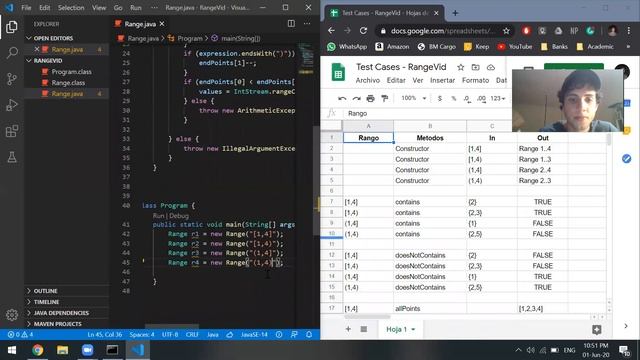Click the Java language mode in status bar
640x360 pixels.
click(x=213, y=335)
